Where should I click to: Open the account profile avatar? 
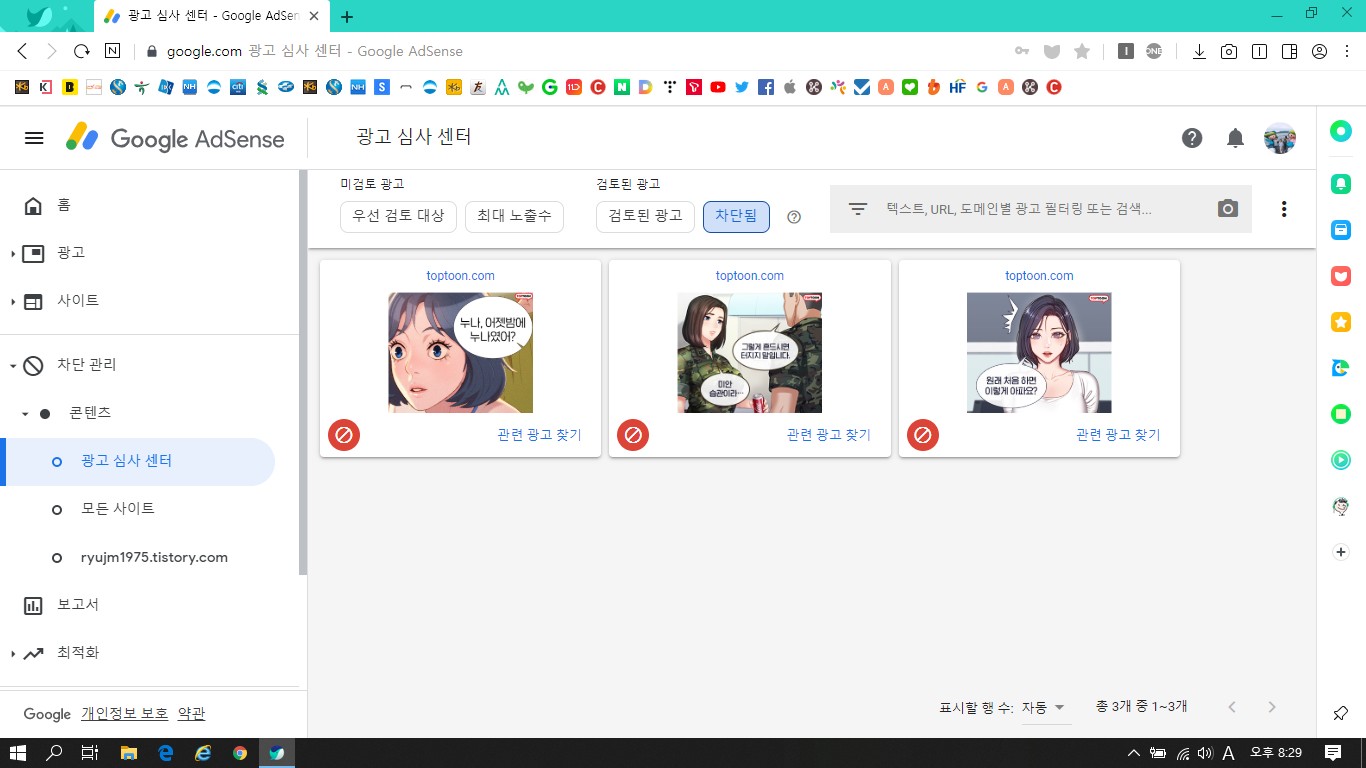(x=1280, y=138)
